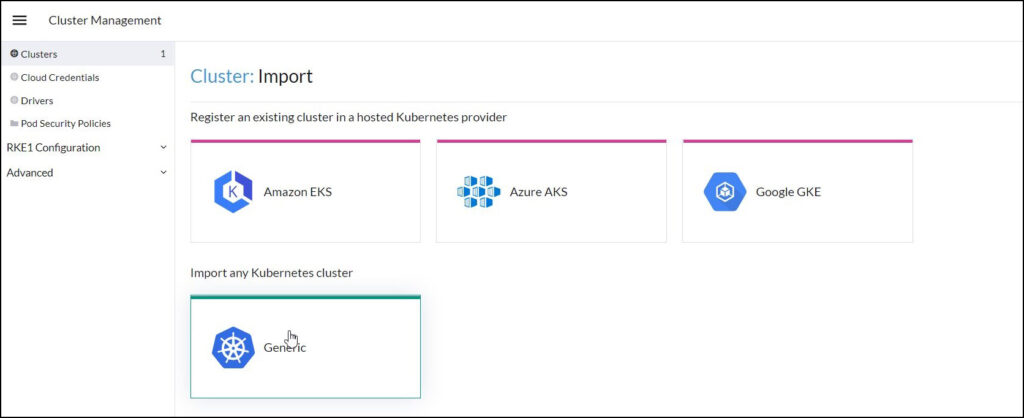Choose the Azure AKS provider card
Image resolution: width=1024 pixels, height=418 pixels.
(551, 192)
